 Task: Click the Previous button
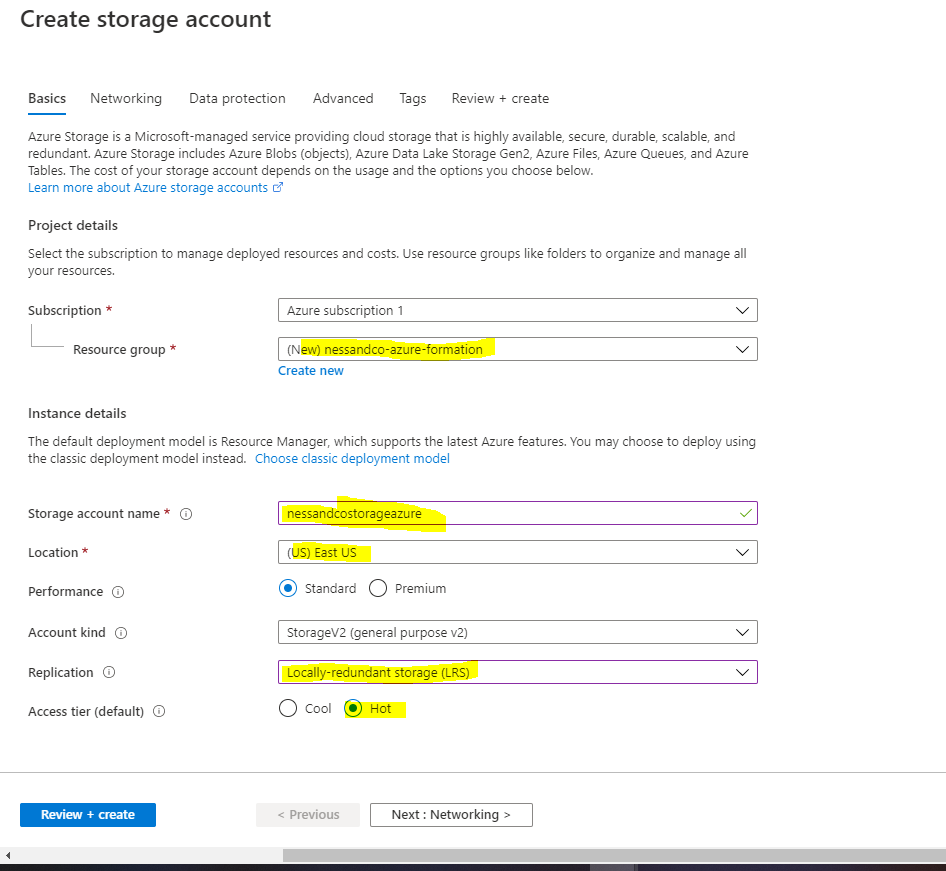click(x=308, y=815)
